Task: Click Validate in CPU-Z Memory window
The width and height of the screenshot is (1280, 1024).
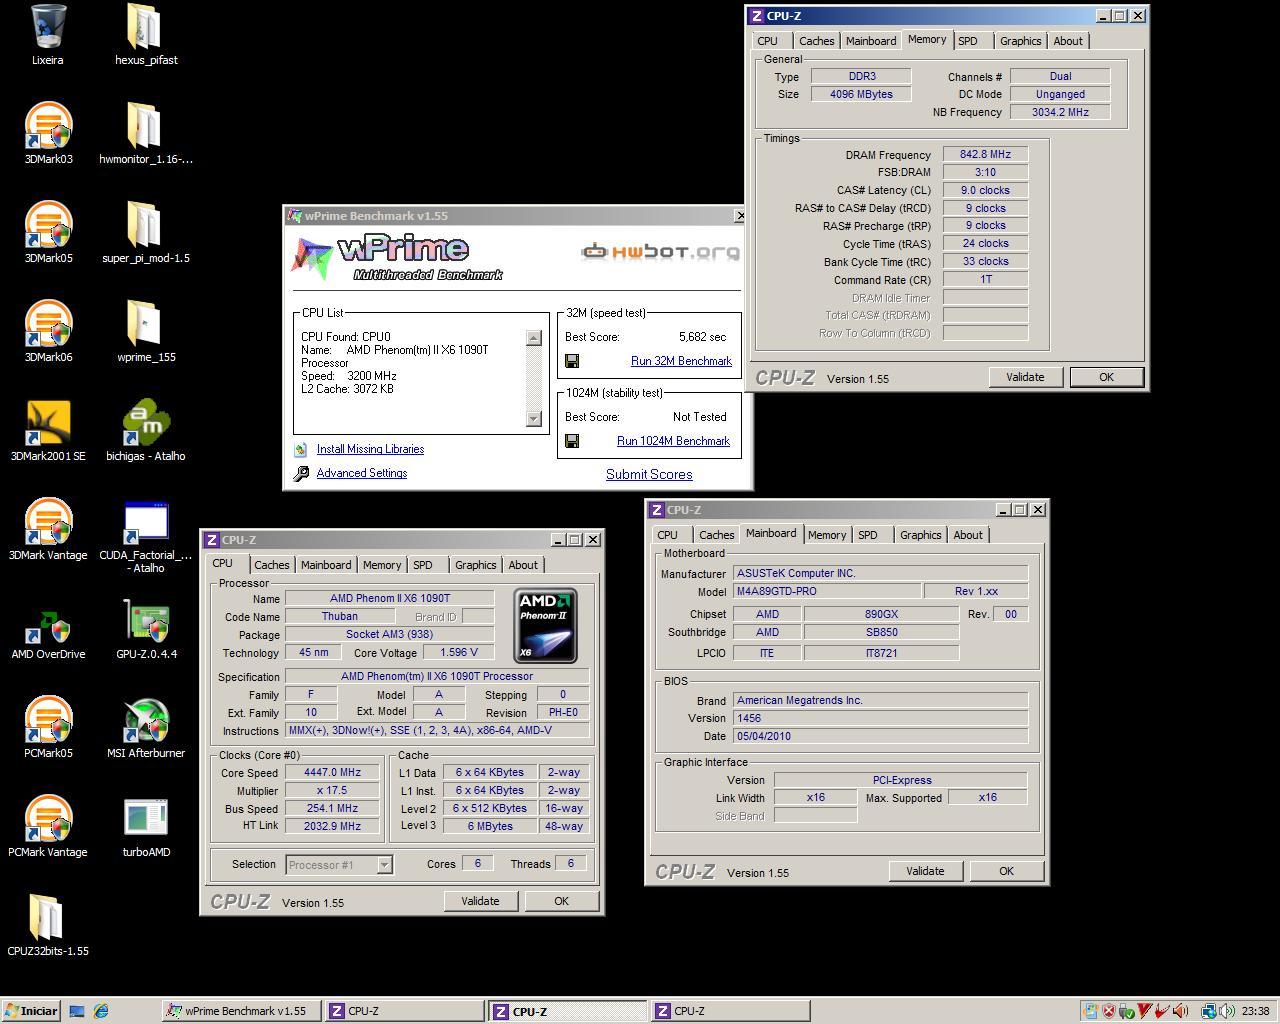Action: pos(1025,377)
